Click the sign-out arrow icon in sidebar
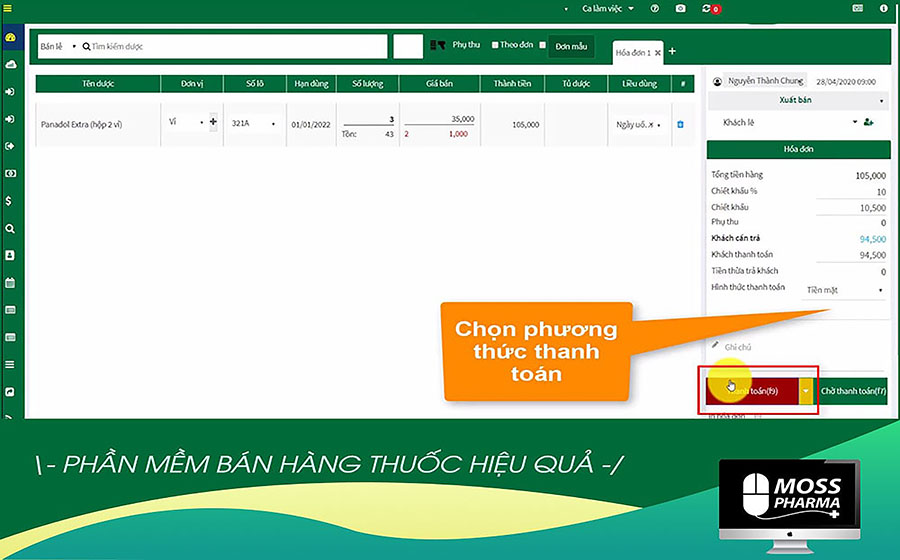Image resolution: width=900 pixels, height=560 pixels. click(10, 146)
